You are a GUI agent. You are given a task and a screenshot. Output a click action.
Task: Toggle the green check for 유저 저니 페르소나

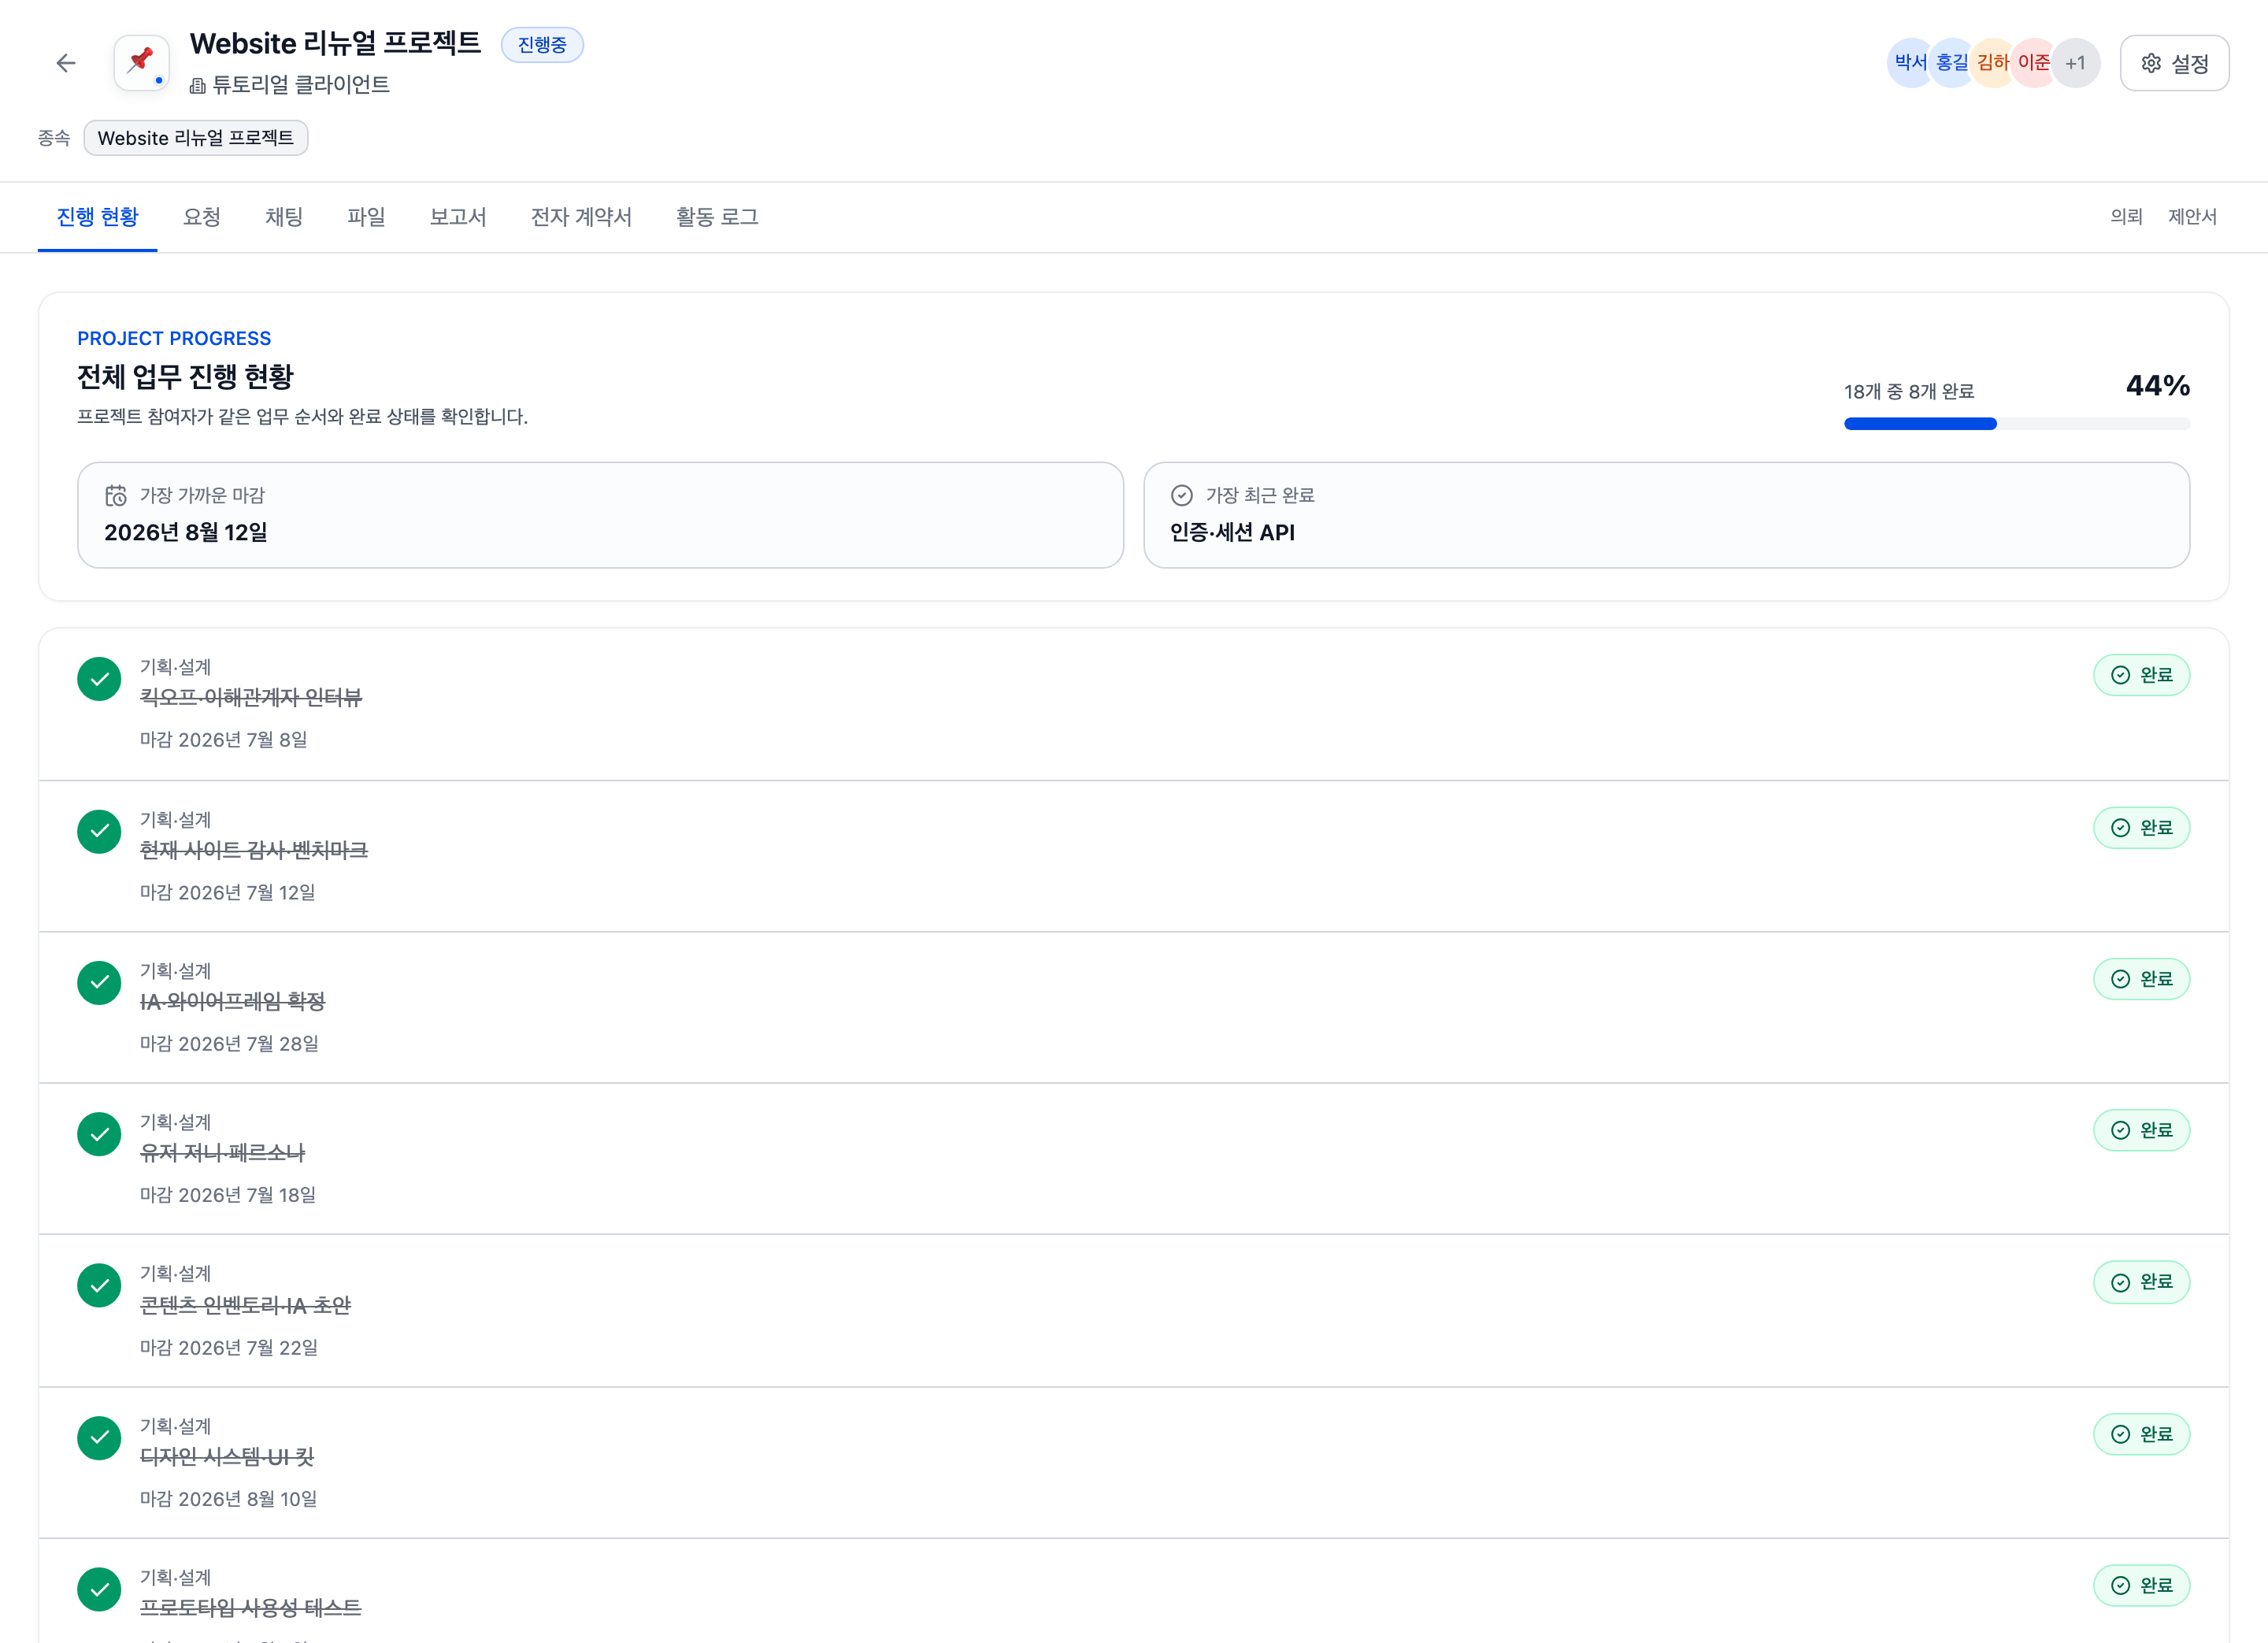99,1134
